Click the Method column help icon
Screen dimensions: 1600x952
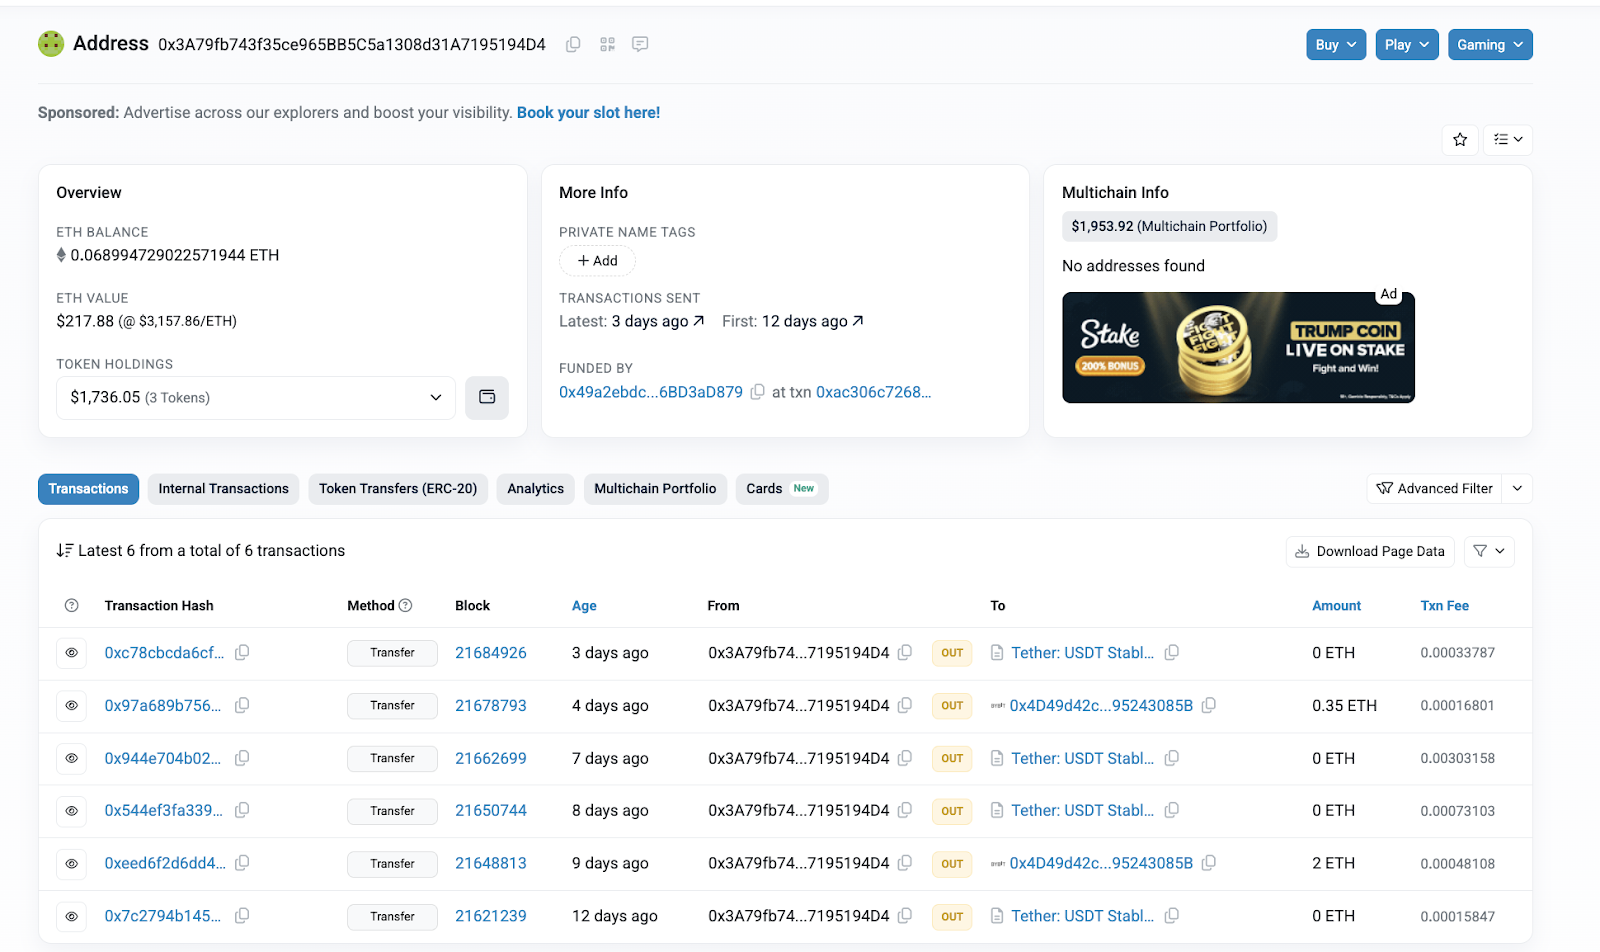[x=405, y=606]
